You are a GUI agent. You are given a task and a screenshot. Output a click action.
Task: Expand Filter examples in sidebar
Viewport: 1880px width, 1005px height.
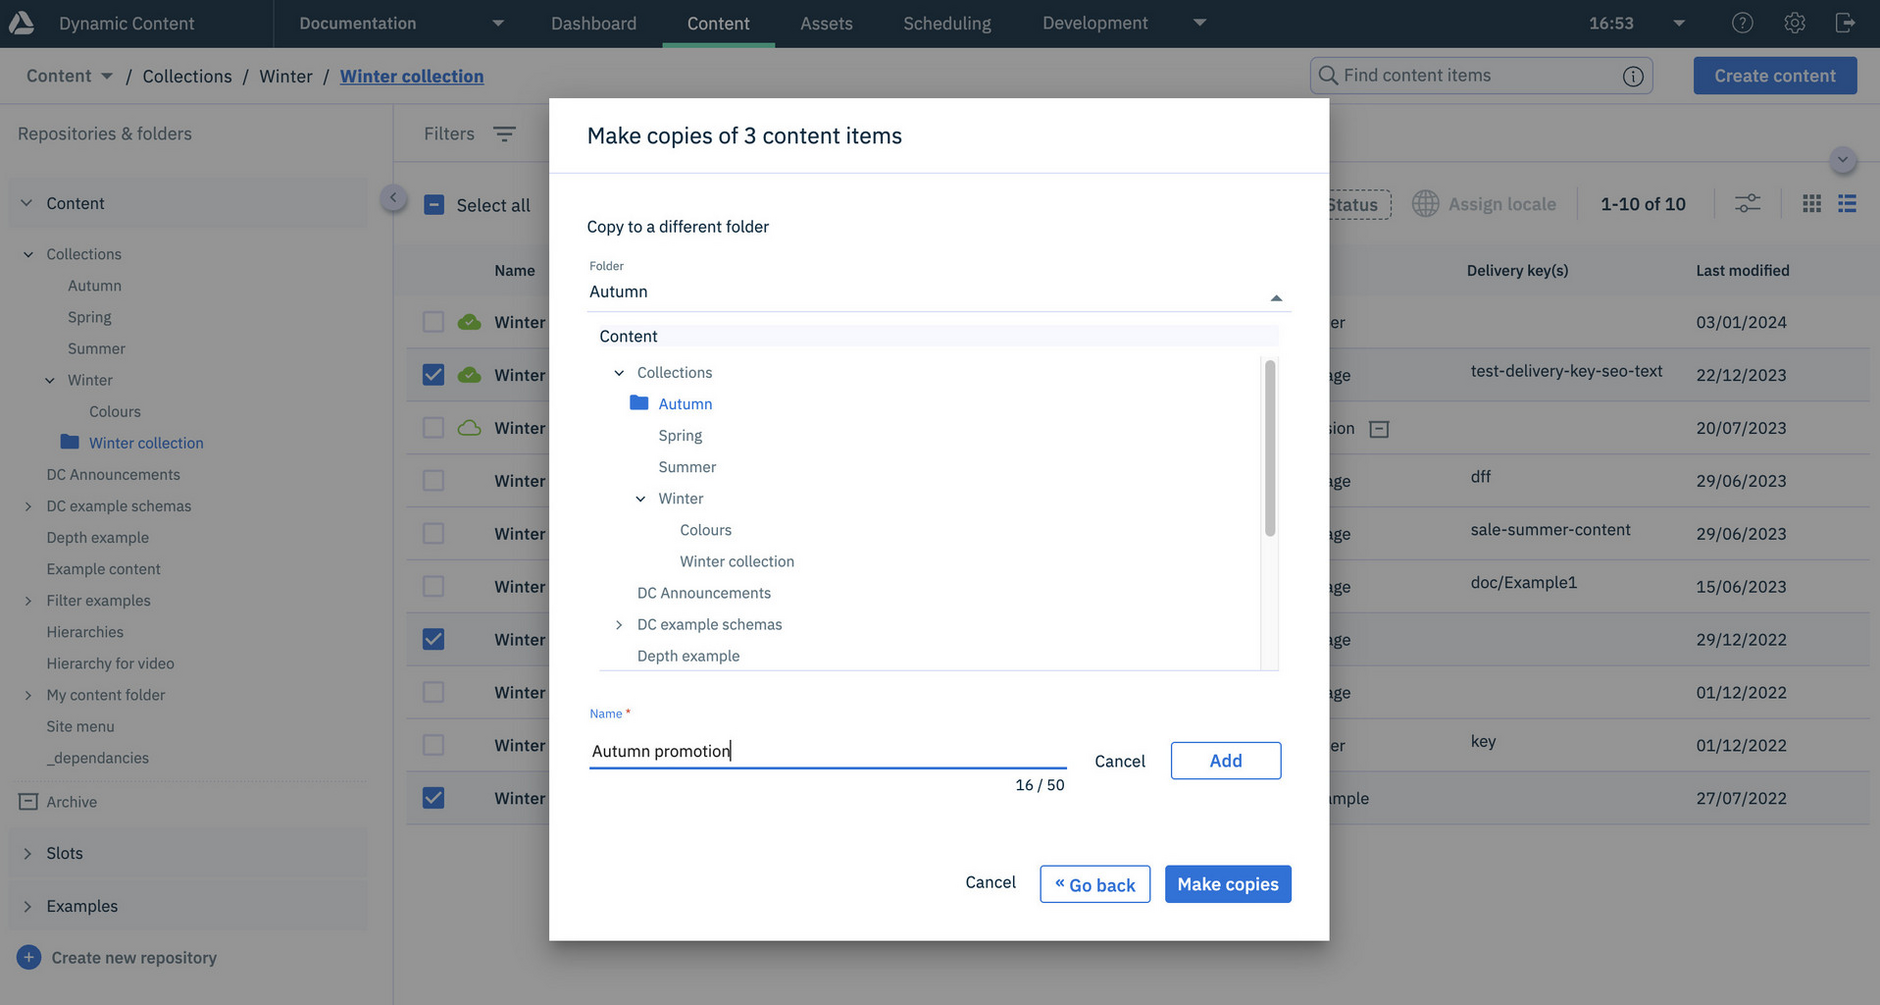pos(28,601)
